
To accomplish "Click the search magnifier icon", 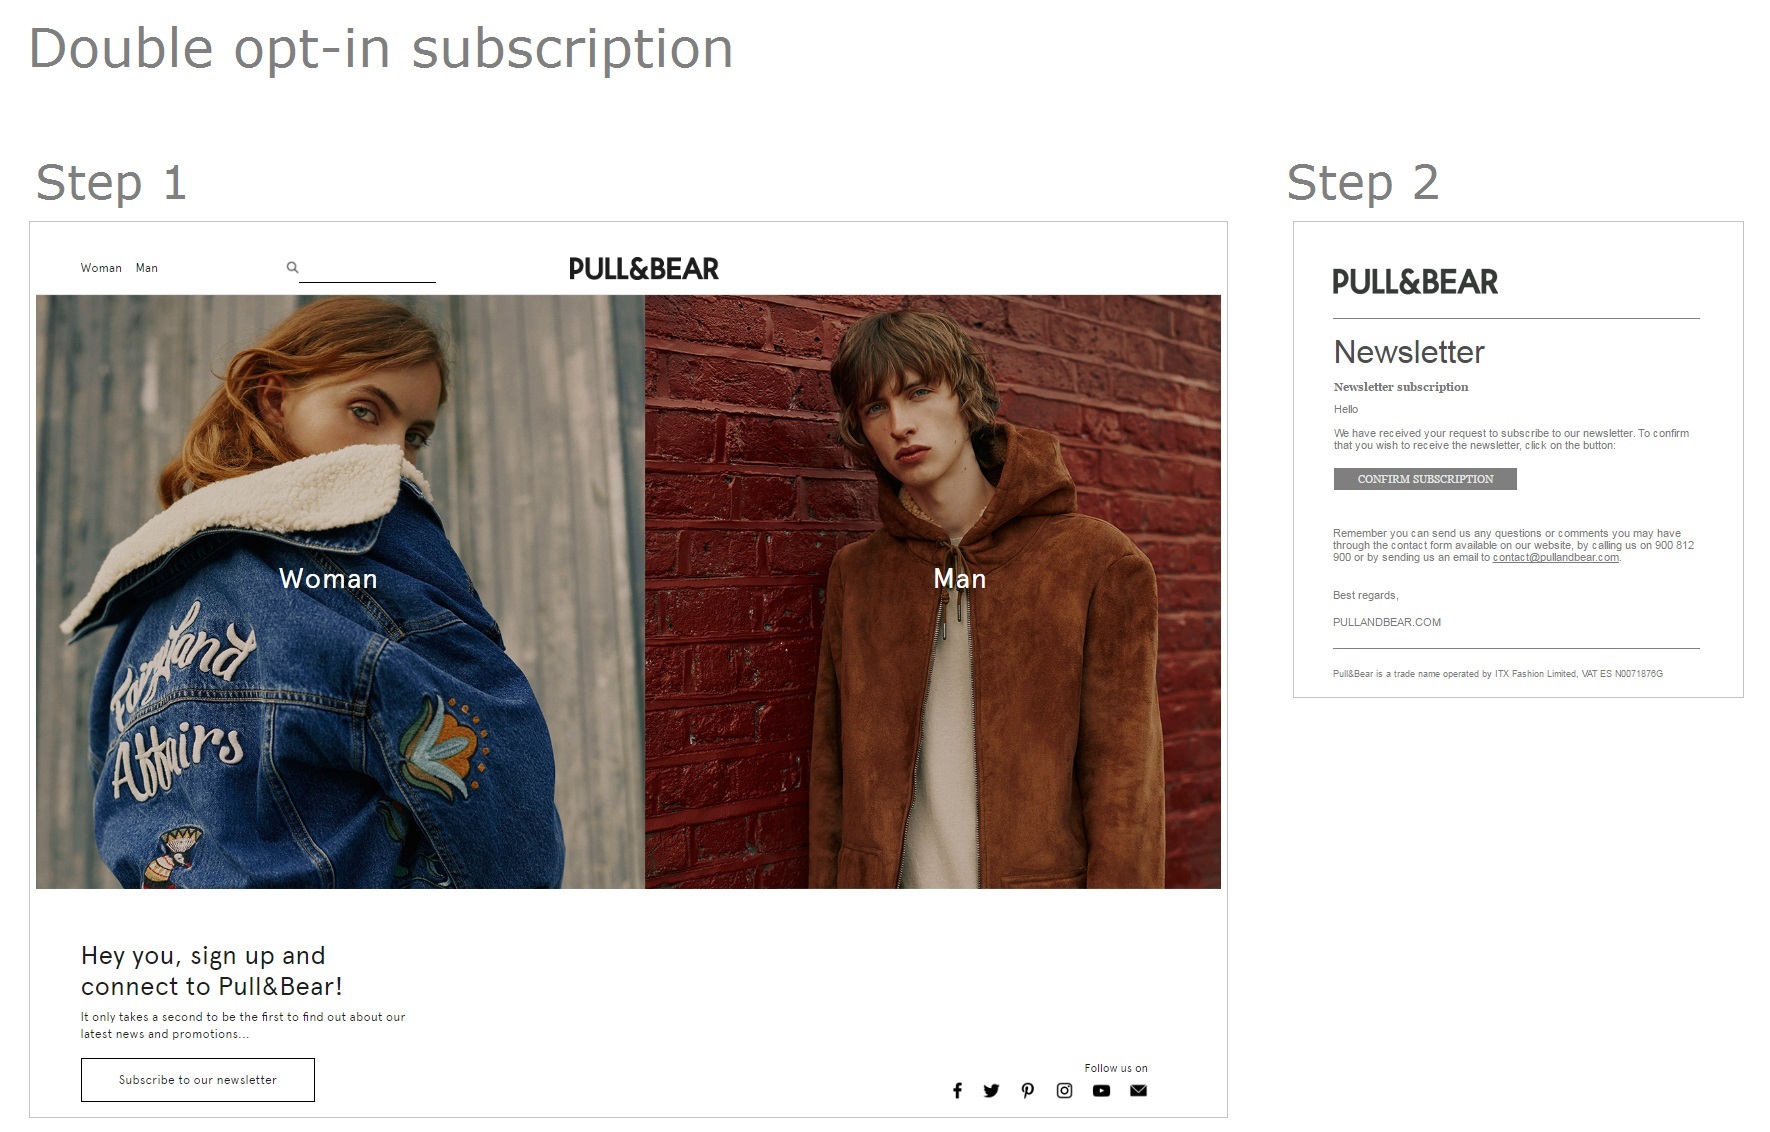I will [x=292, y=267].
